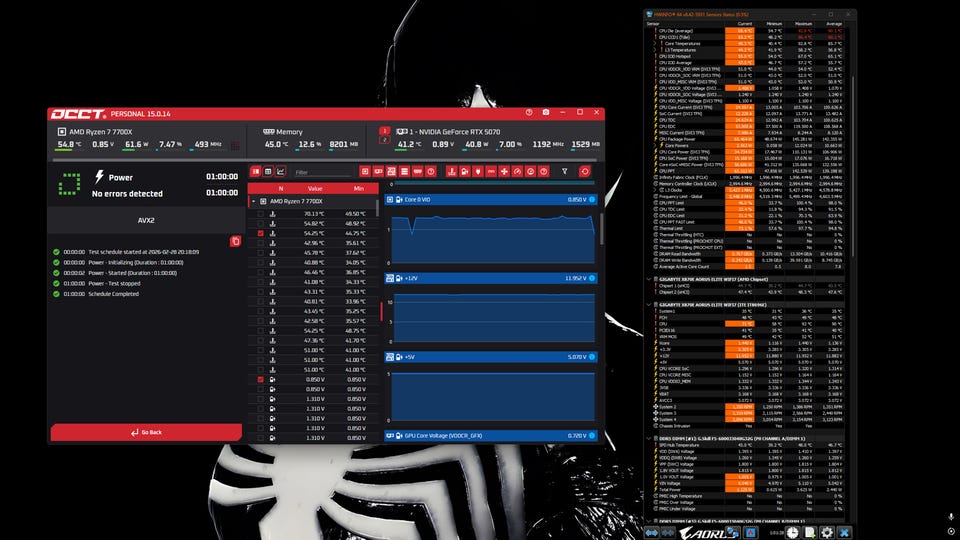Click the graph panel vertical scrollbar
Image resolution: width=960 pixels, height=540 pixels.
point(602,229)
